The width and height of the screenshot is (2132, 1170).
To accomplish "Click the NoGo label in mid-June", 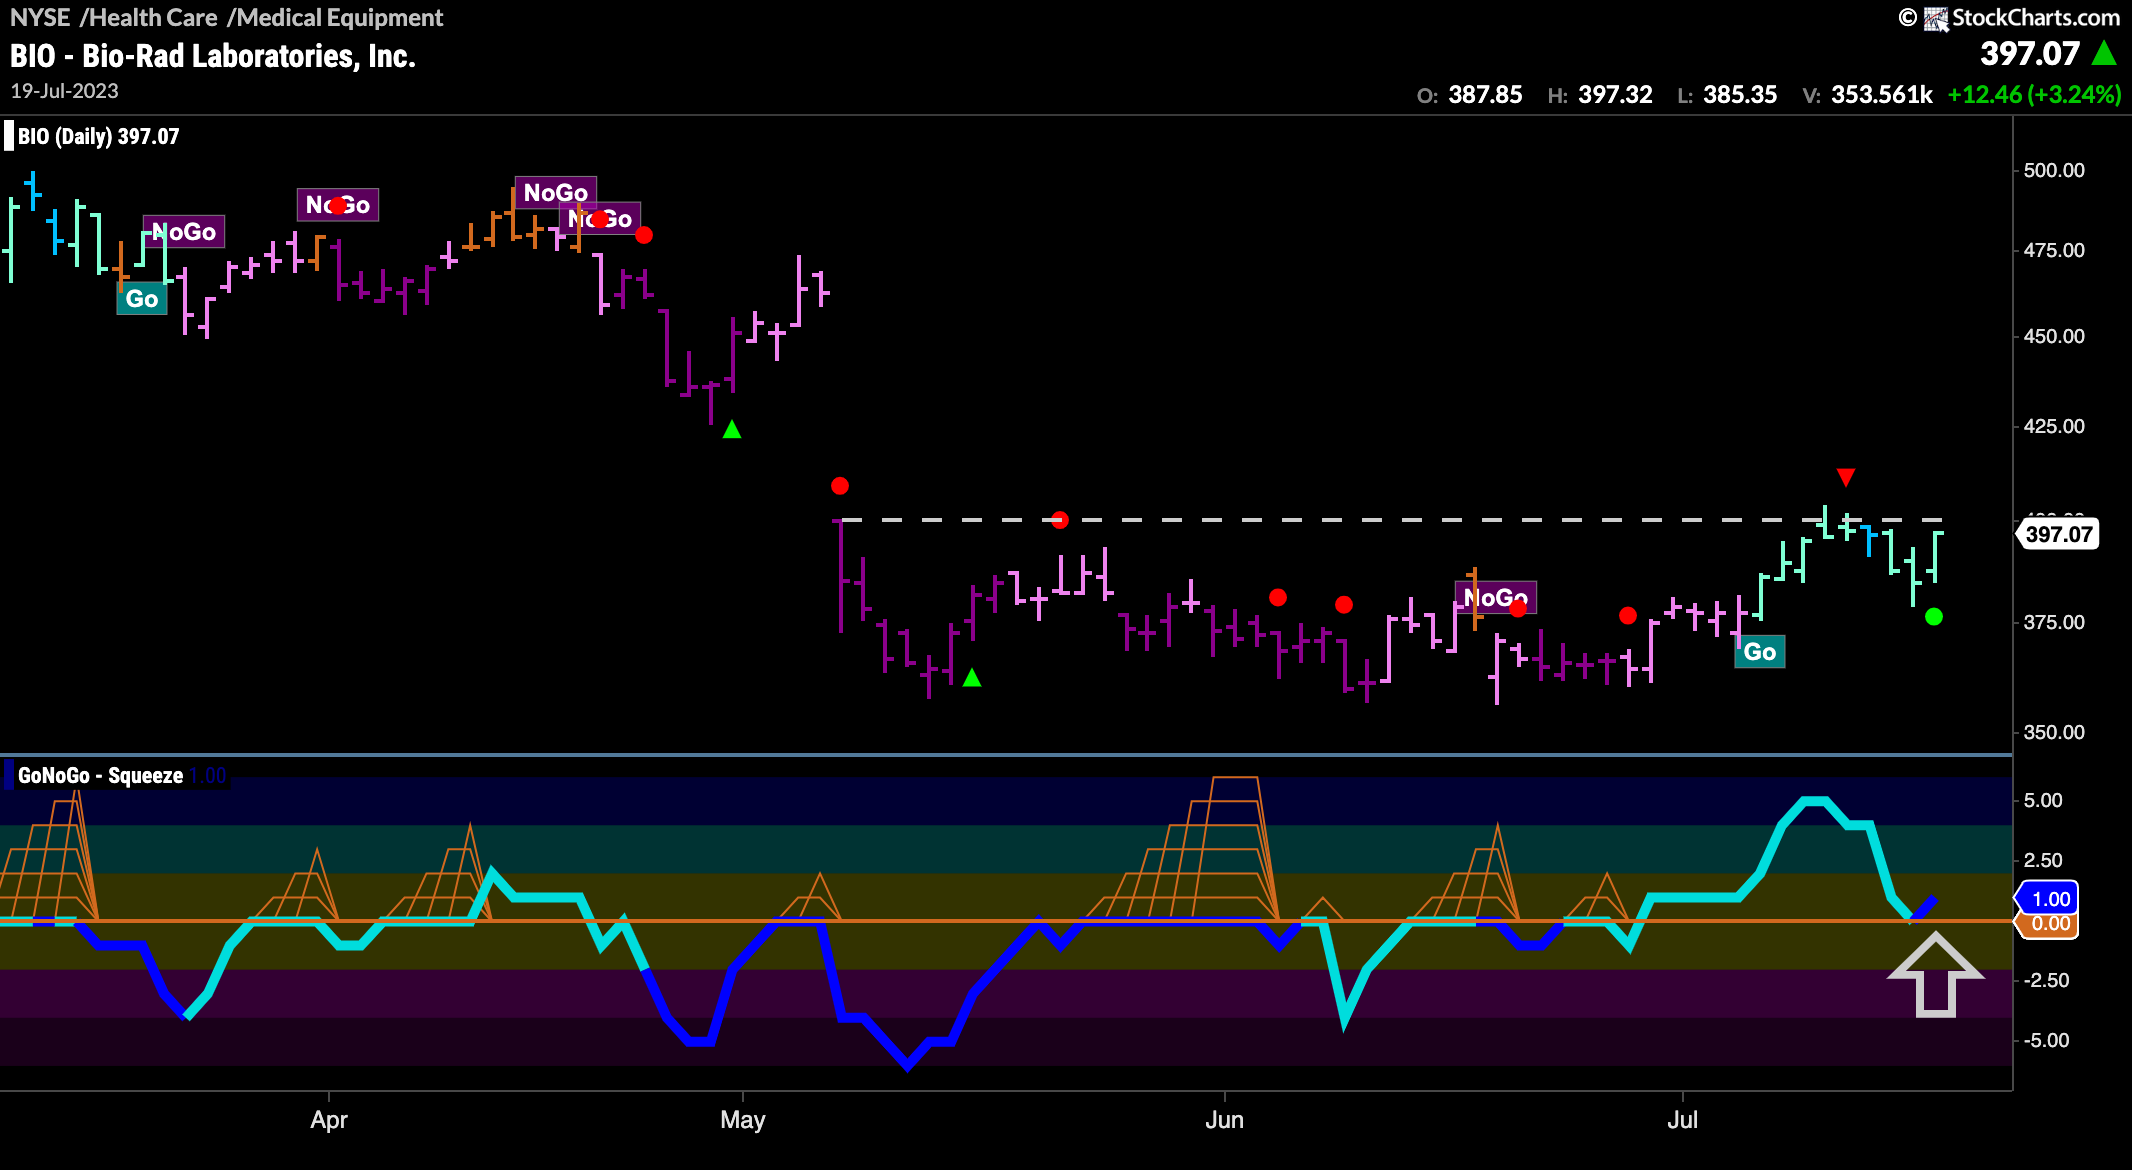I will [1496, 598].
